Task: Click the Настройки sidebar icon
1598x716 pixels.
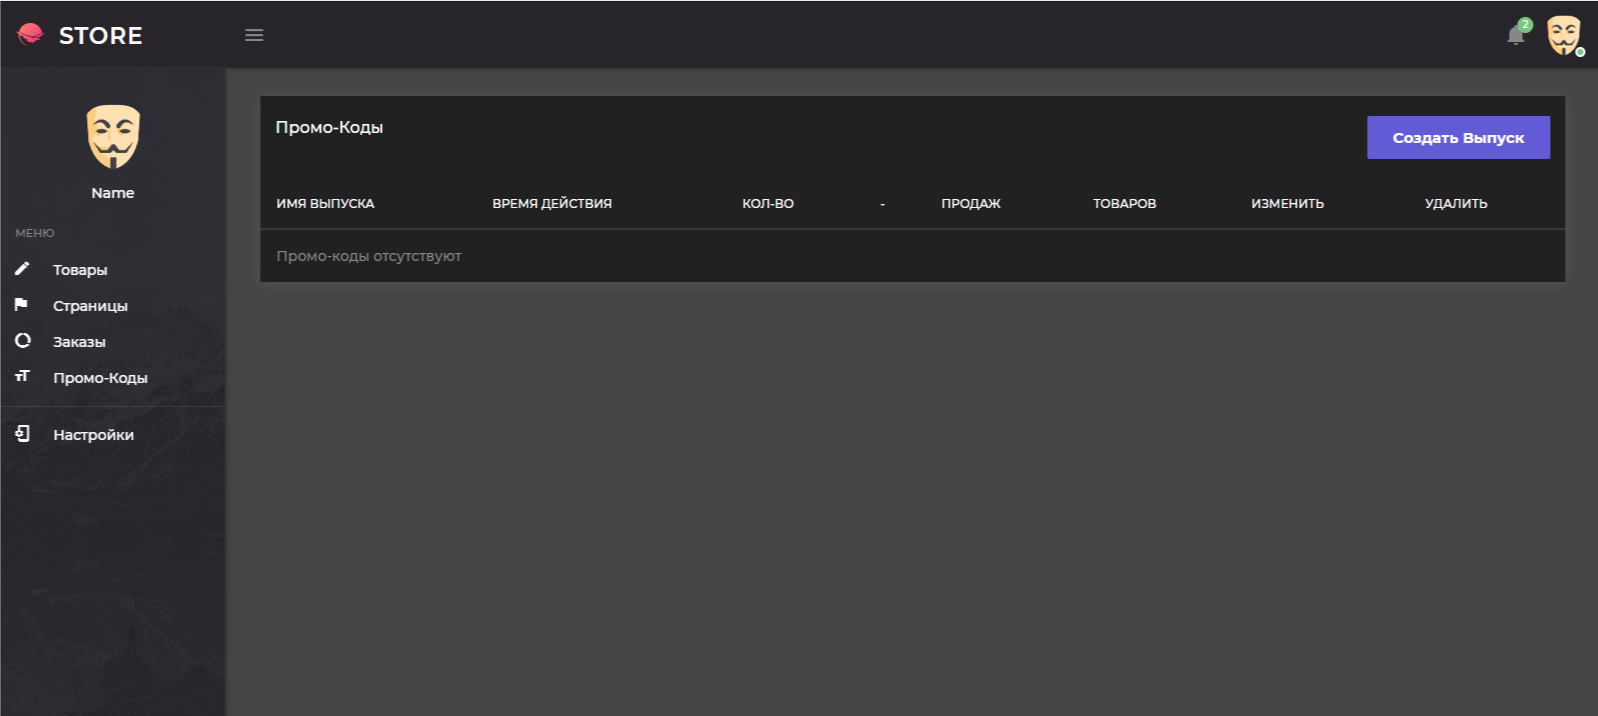Action: point(22,434)
